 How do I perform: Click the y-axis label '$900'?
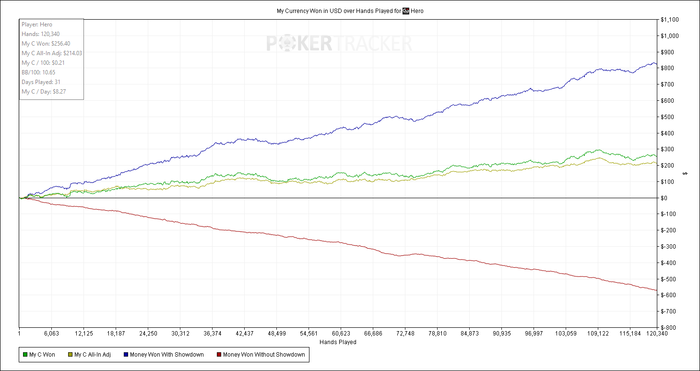pos(666,52)
